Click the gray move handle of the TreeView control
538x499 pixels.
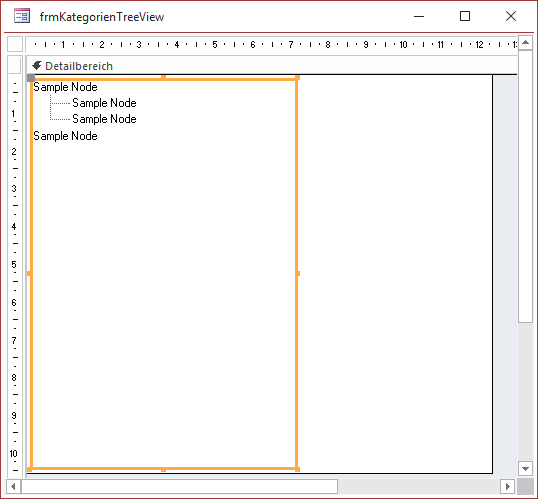pyautogui.click(x=31, y=78)
